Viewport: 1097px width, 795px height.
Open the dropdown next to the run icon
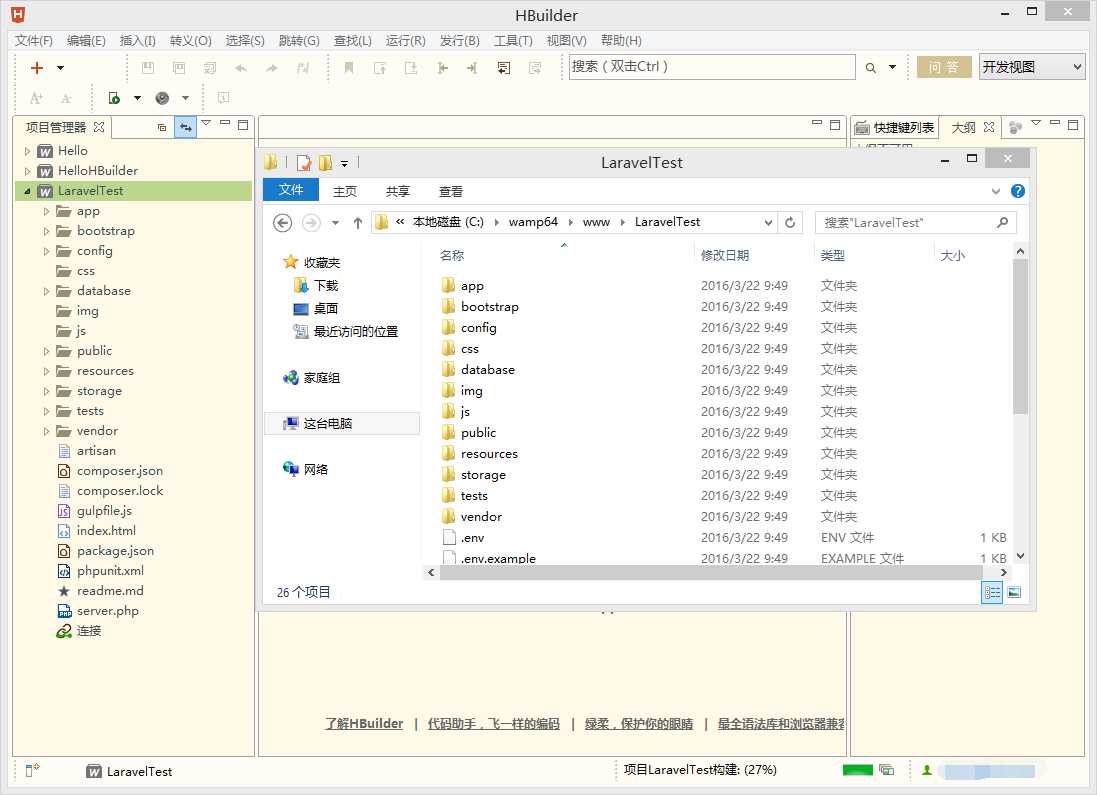(x=137, y=98)
